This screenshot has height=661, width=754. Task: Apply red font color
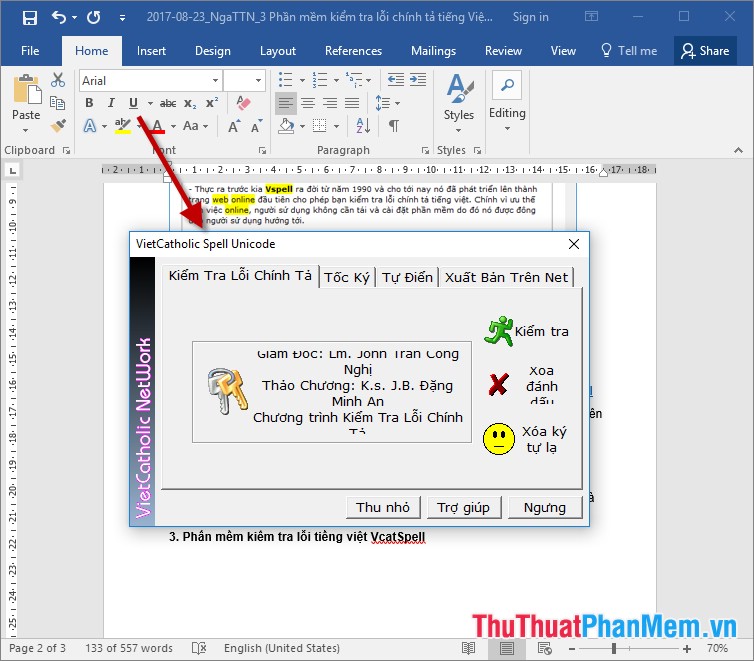(157, 126)
